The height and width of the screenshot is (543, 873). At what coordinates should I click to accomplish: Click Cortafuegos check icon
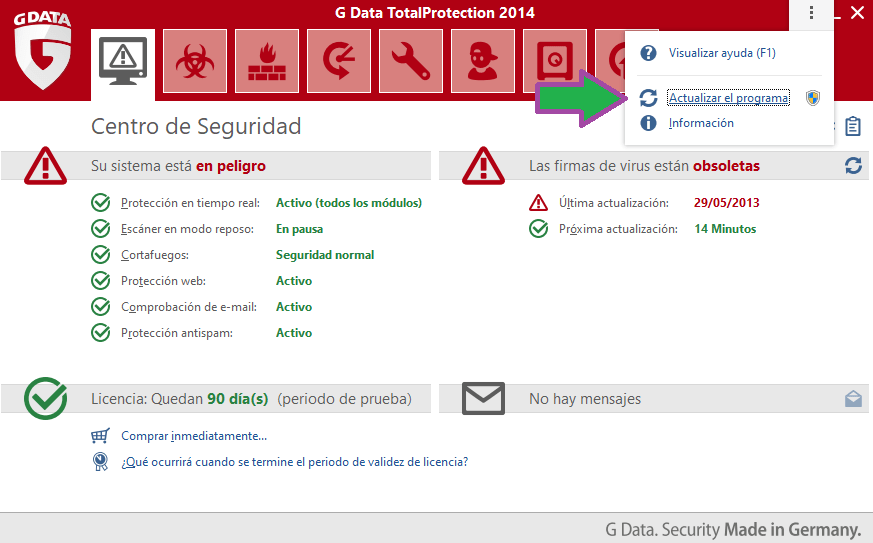click(101, 255)
